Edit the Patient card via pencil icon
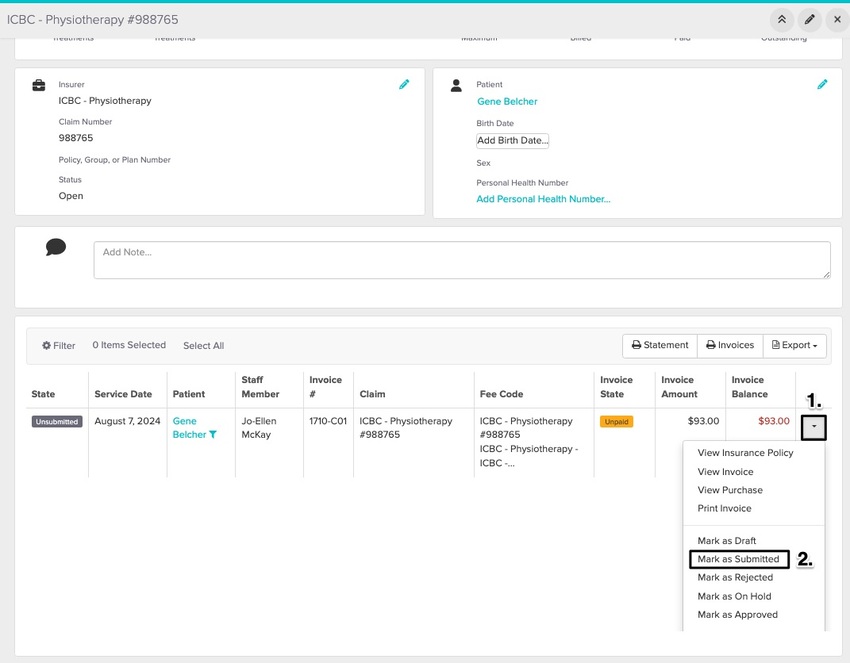The width and height of the screenshot is (850, 663). (x=822, y=84)
